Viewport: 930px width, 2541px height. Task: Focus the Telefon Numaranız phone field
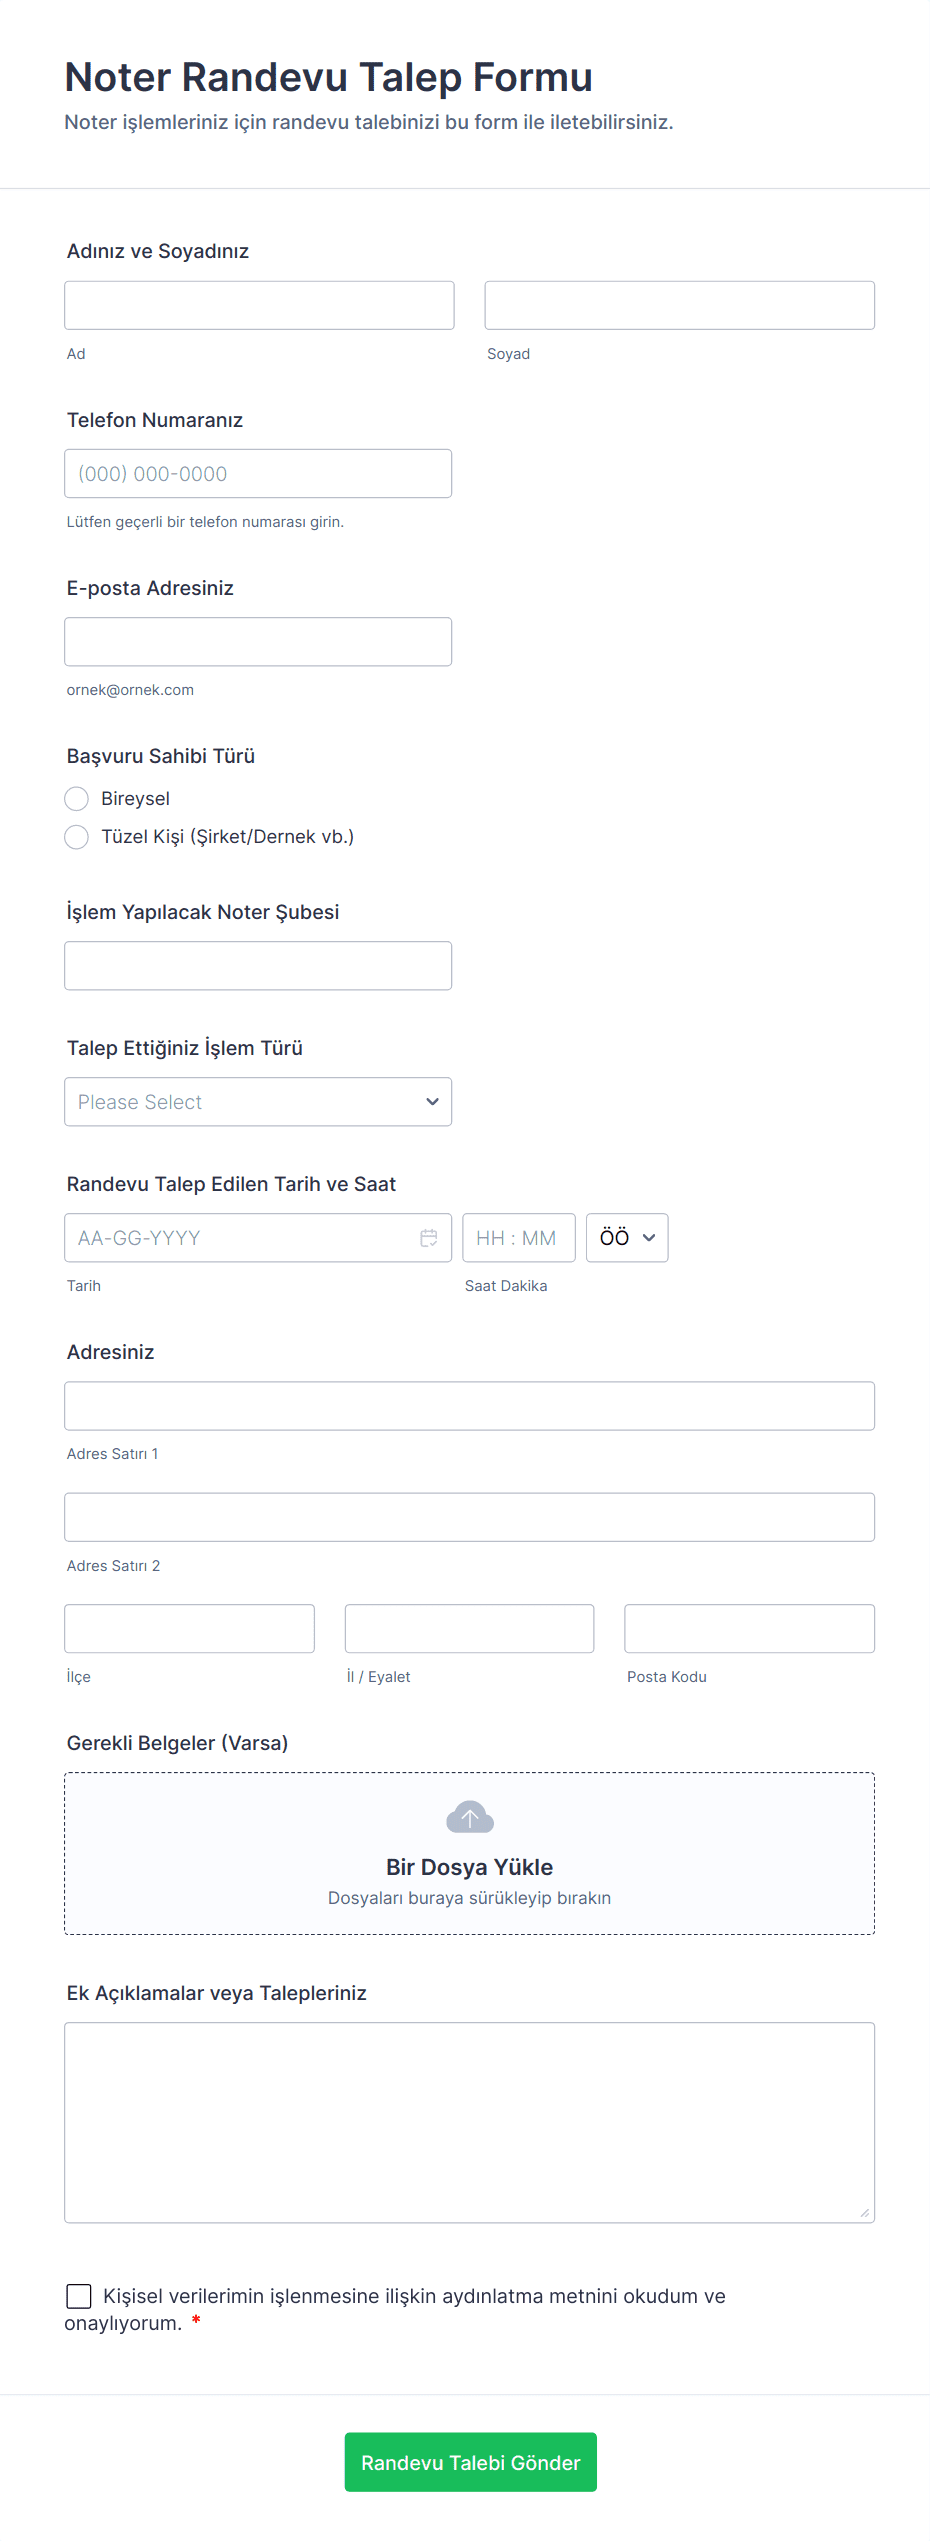pos(258,474)
